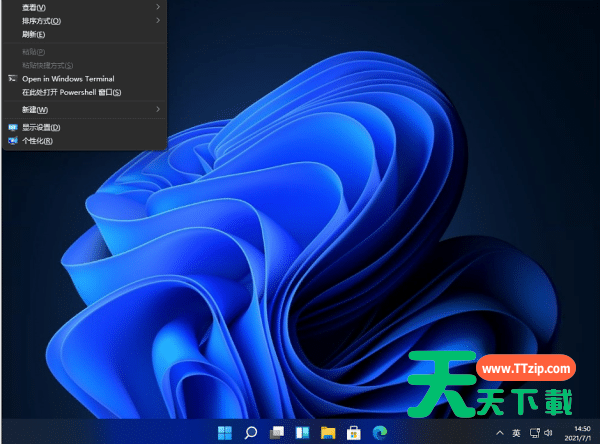Image resolution: width=600 pixels, height=444 pixels.
Task: Select 在此处打开 Powershell 窗口(S)
Action: pyautogui.click(x=72, y=92)
